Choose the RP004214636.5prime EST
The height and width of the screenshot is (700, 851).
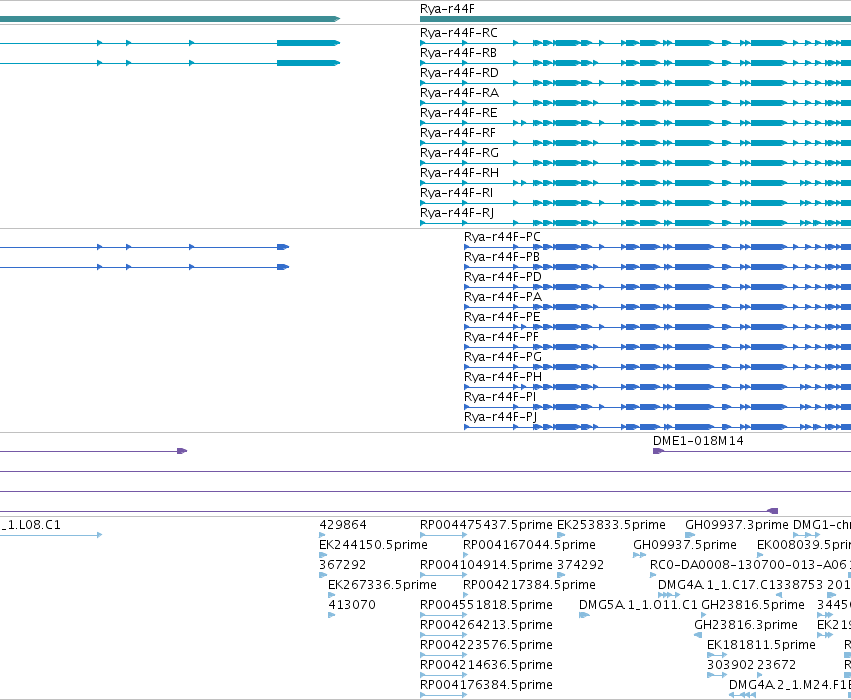coord(486,666)
